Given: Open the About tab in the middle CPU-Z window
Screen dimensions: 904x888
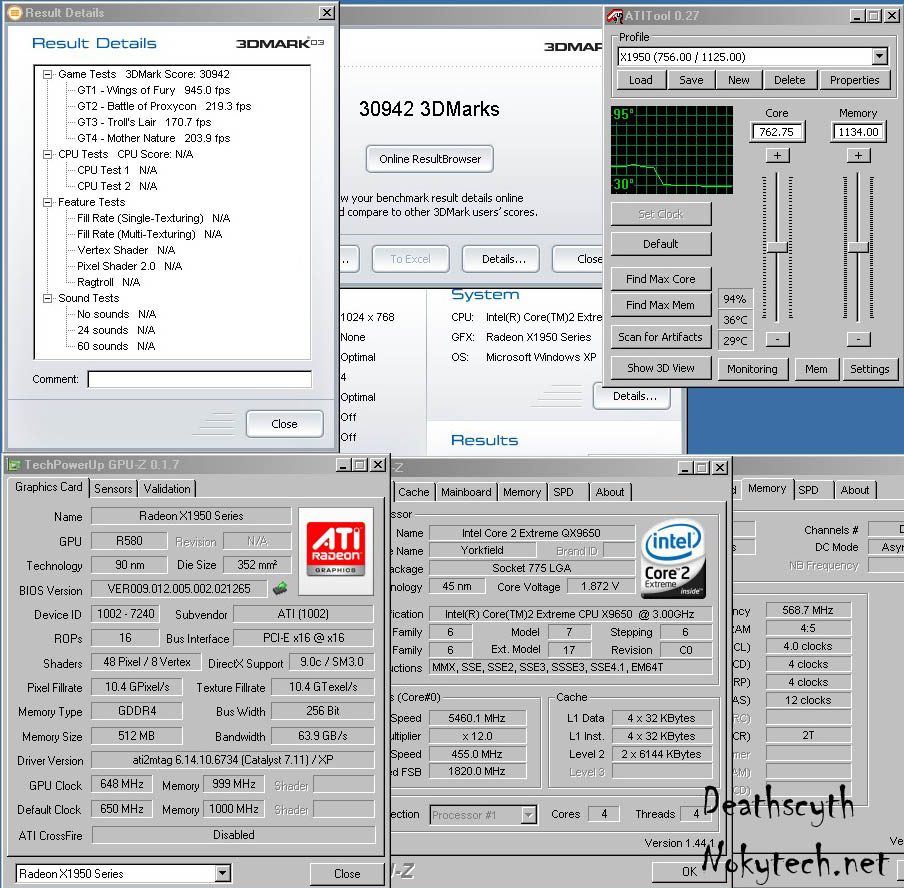Looking at the screenshot, I should click(x=609, y=492).
